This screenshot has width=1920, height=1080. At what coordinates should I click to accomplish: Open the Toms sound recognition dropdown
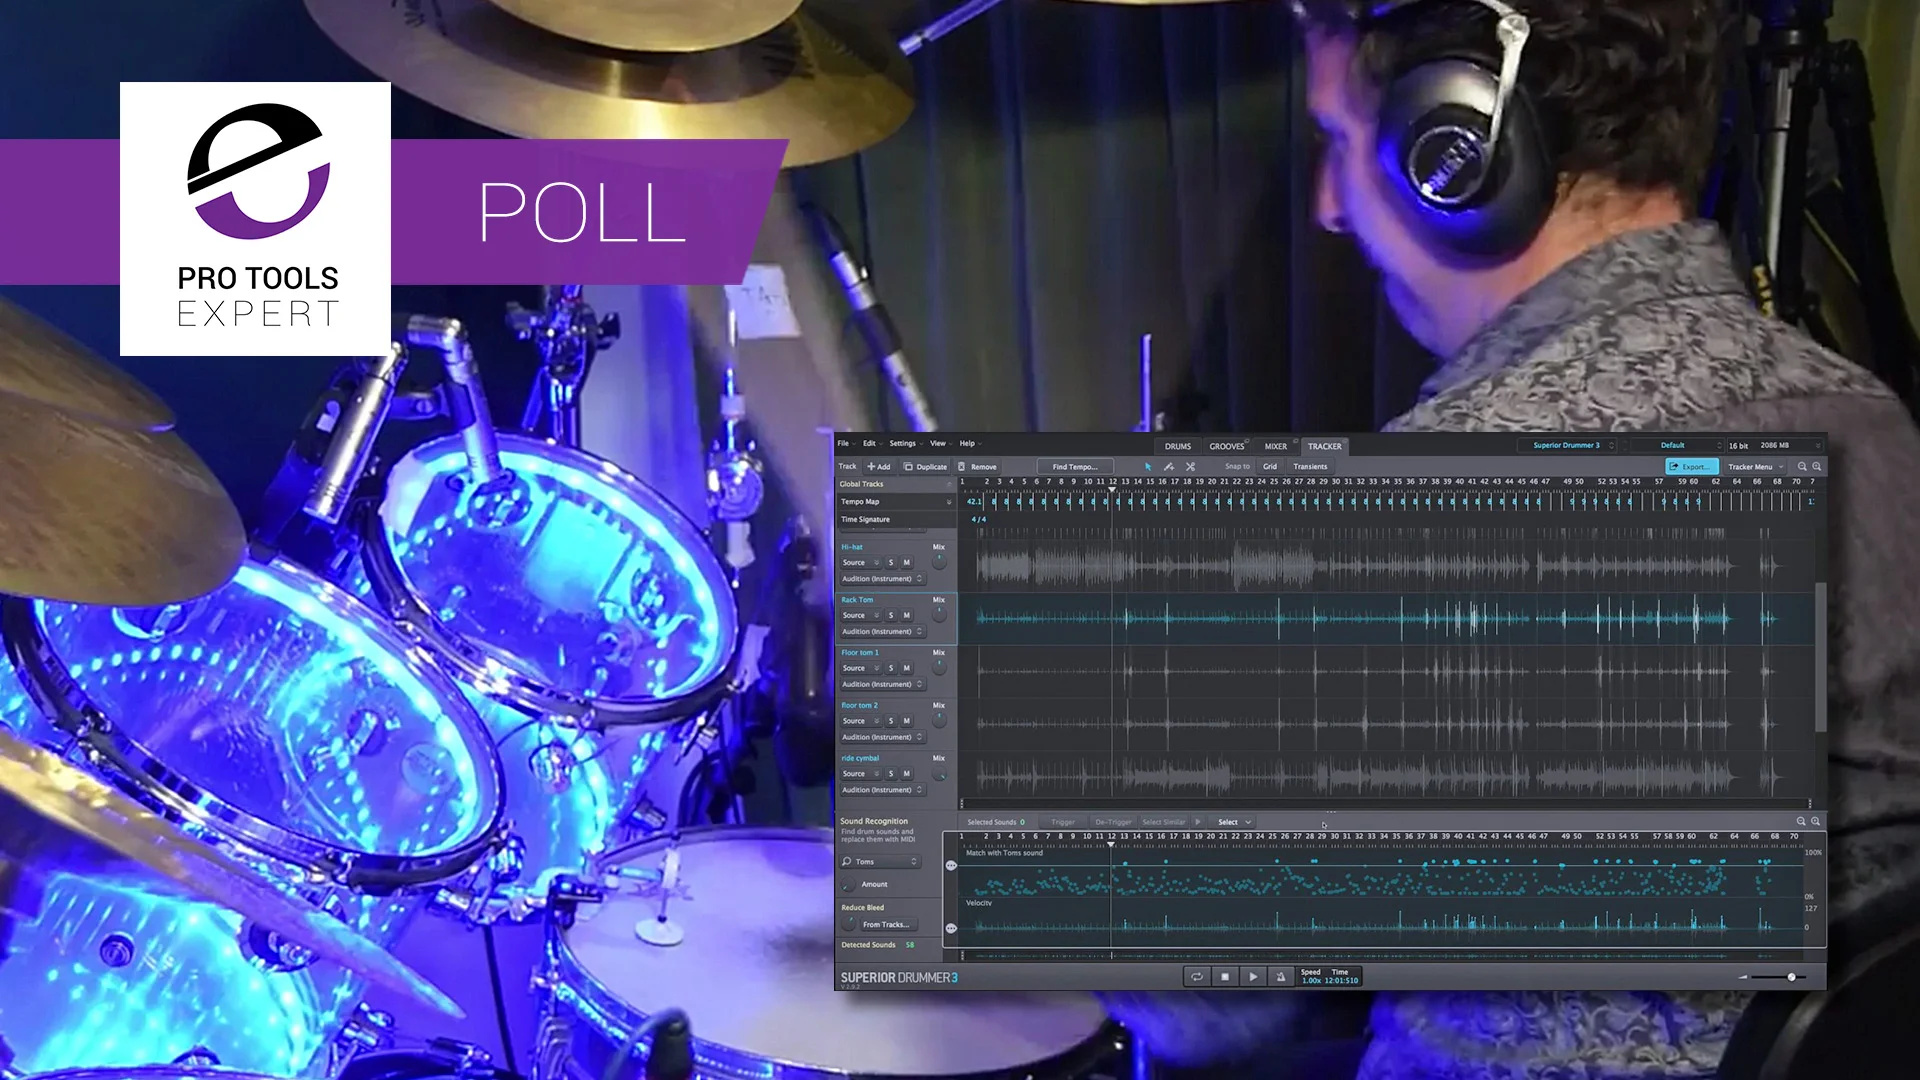coord(880,862)
